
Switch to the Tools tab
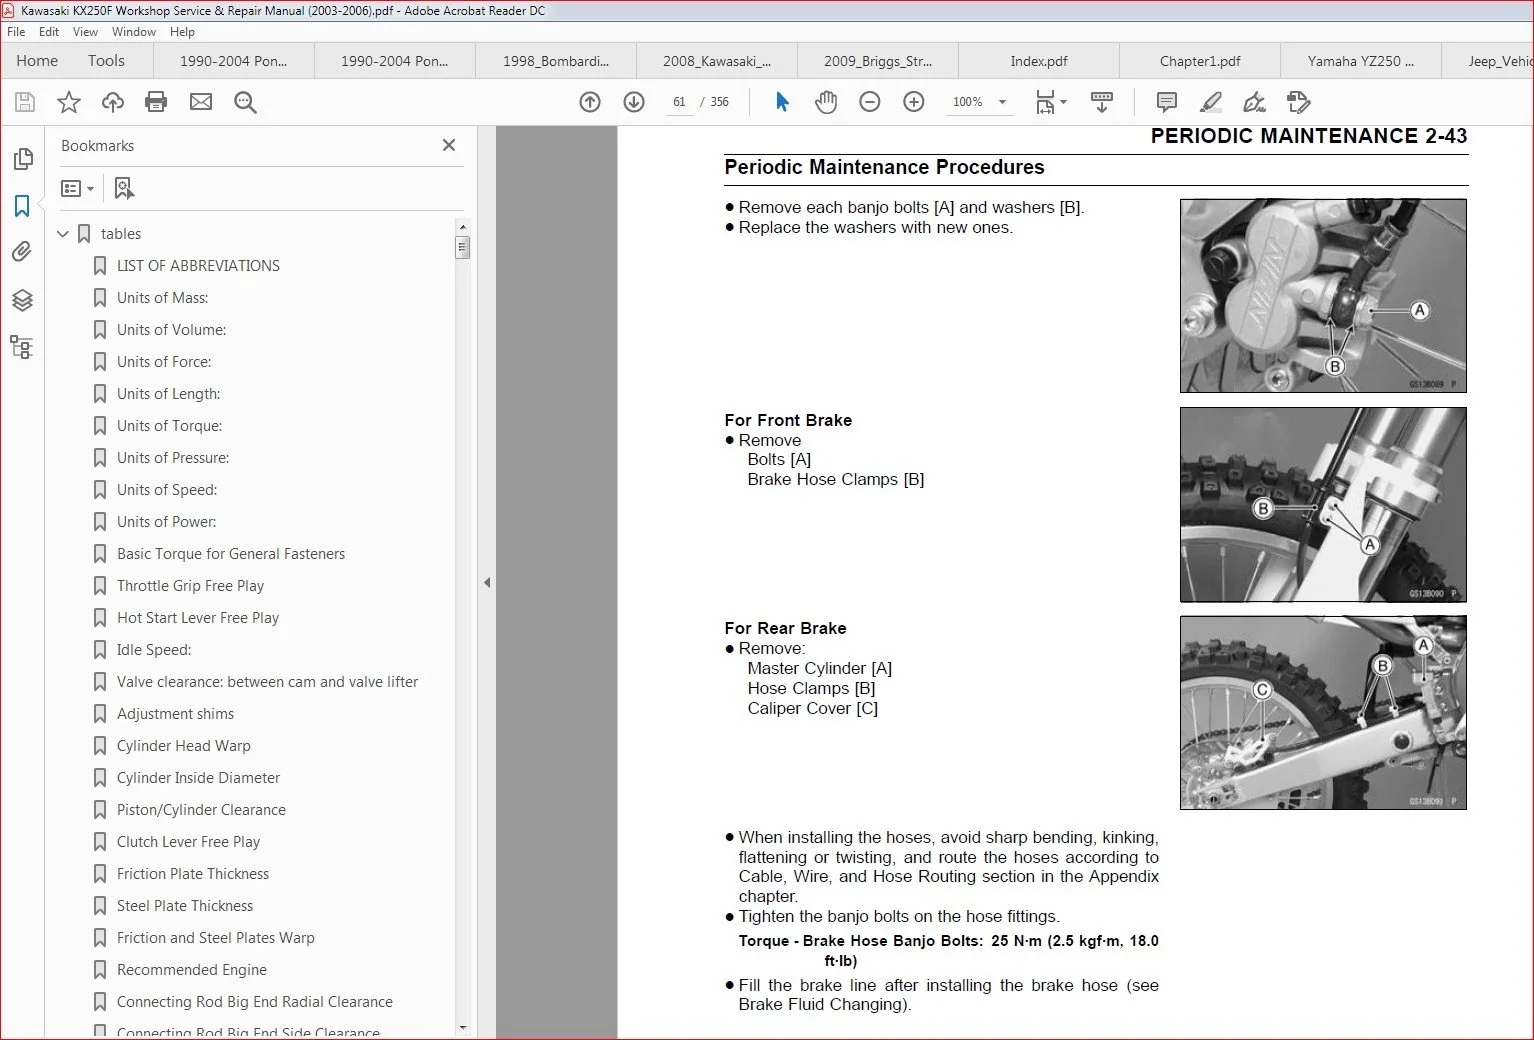(x=106, y=61)
